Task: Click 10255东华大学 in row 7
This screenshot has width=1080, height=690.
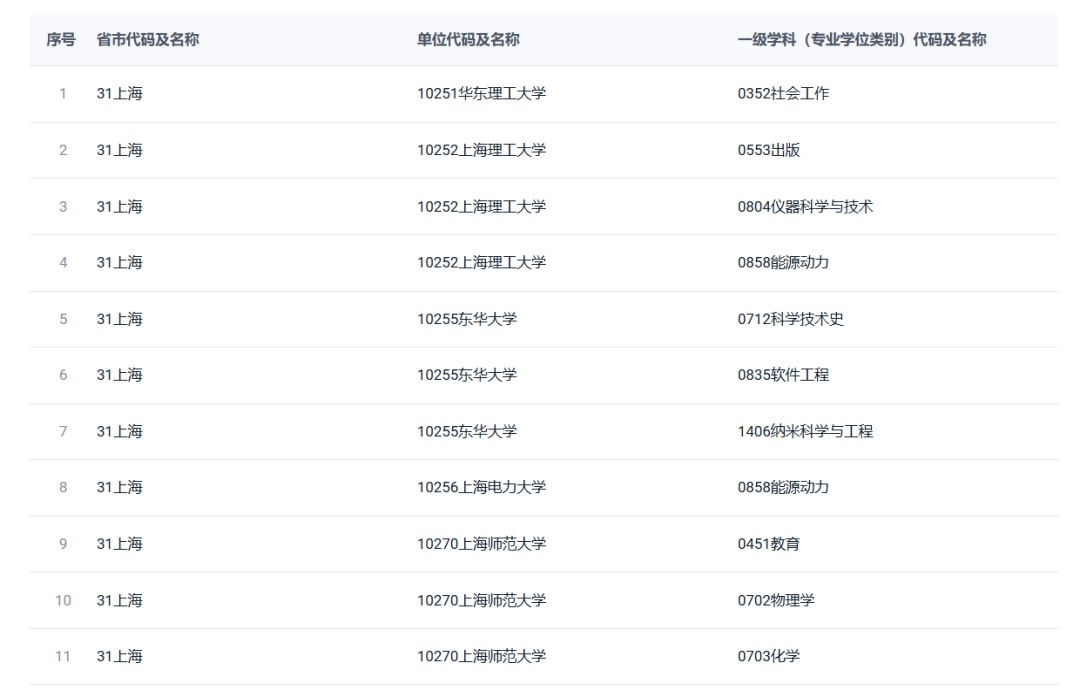Action: [x=467, y=431]
